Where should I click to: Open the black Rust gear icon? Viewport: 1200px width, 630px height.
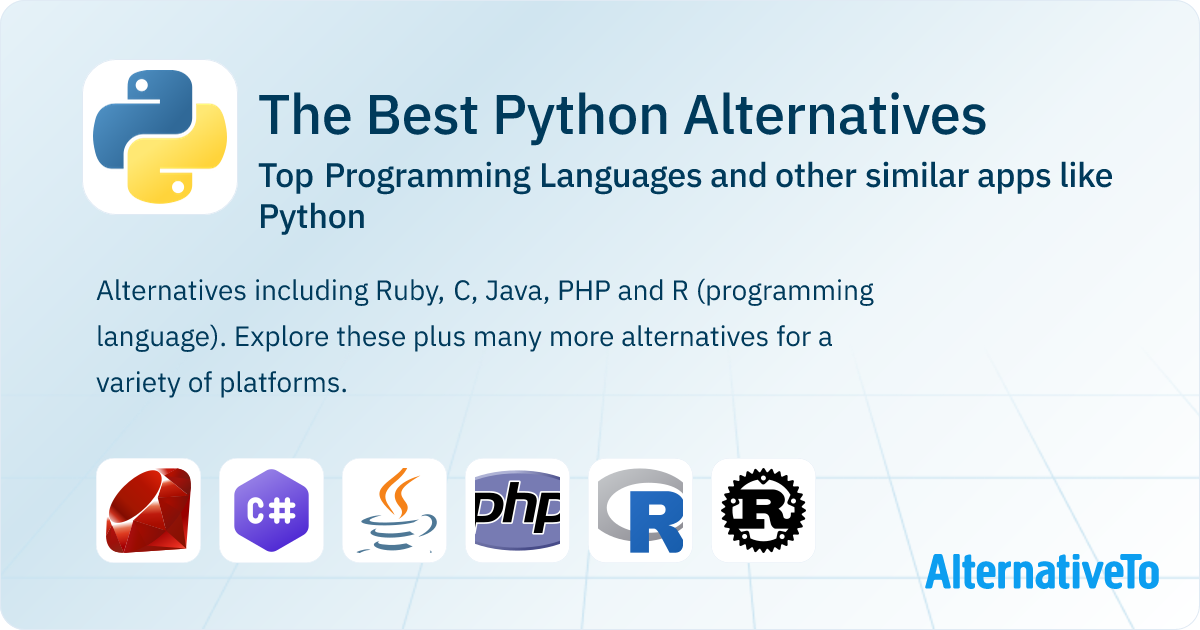[763, 510]
